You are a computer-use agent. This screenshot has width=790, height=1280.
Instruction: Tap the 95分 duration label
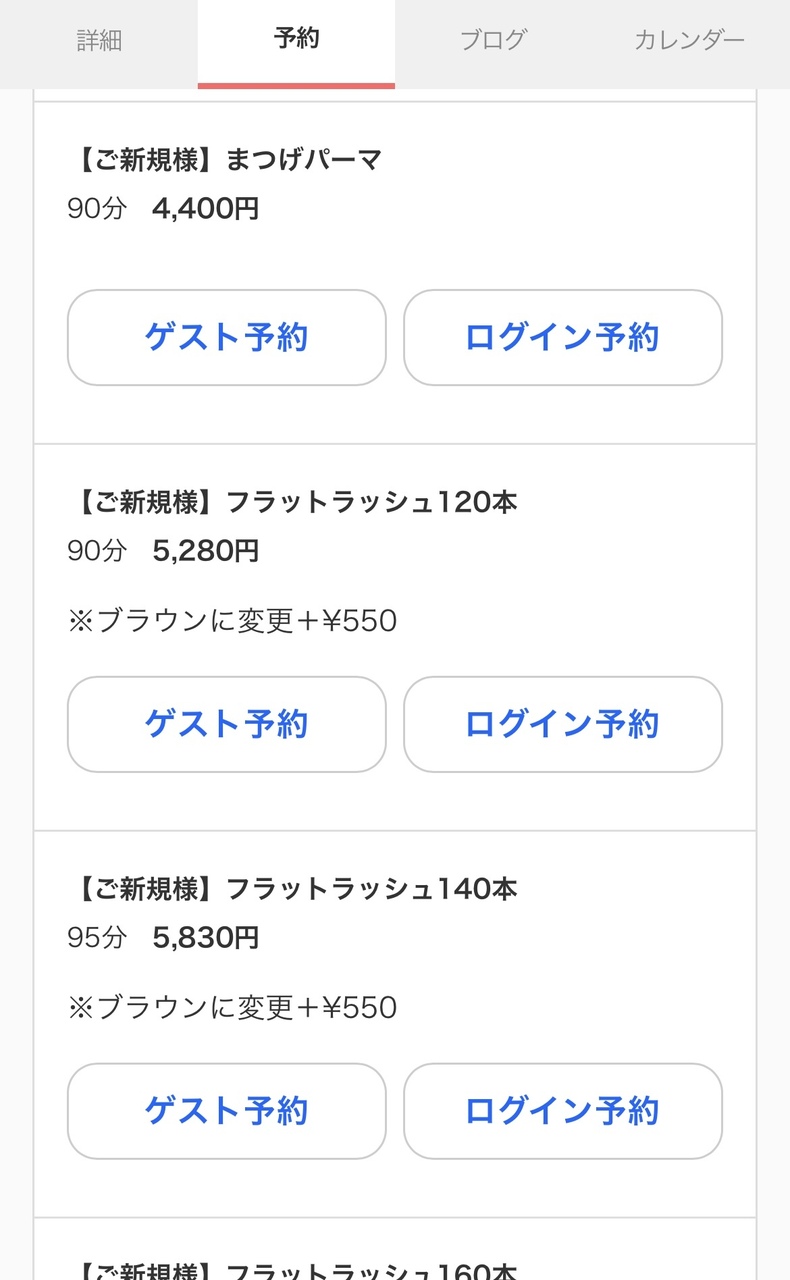[97, 938]
